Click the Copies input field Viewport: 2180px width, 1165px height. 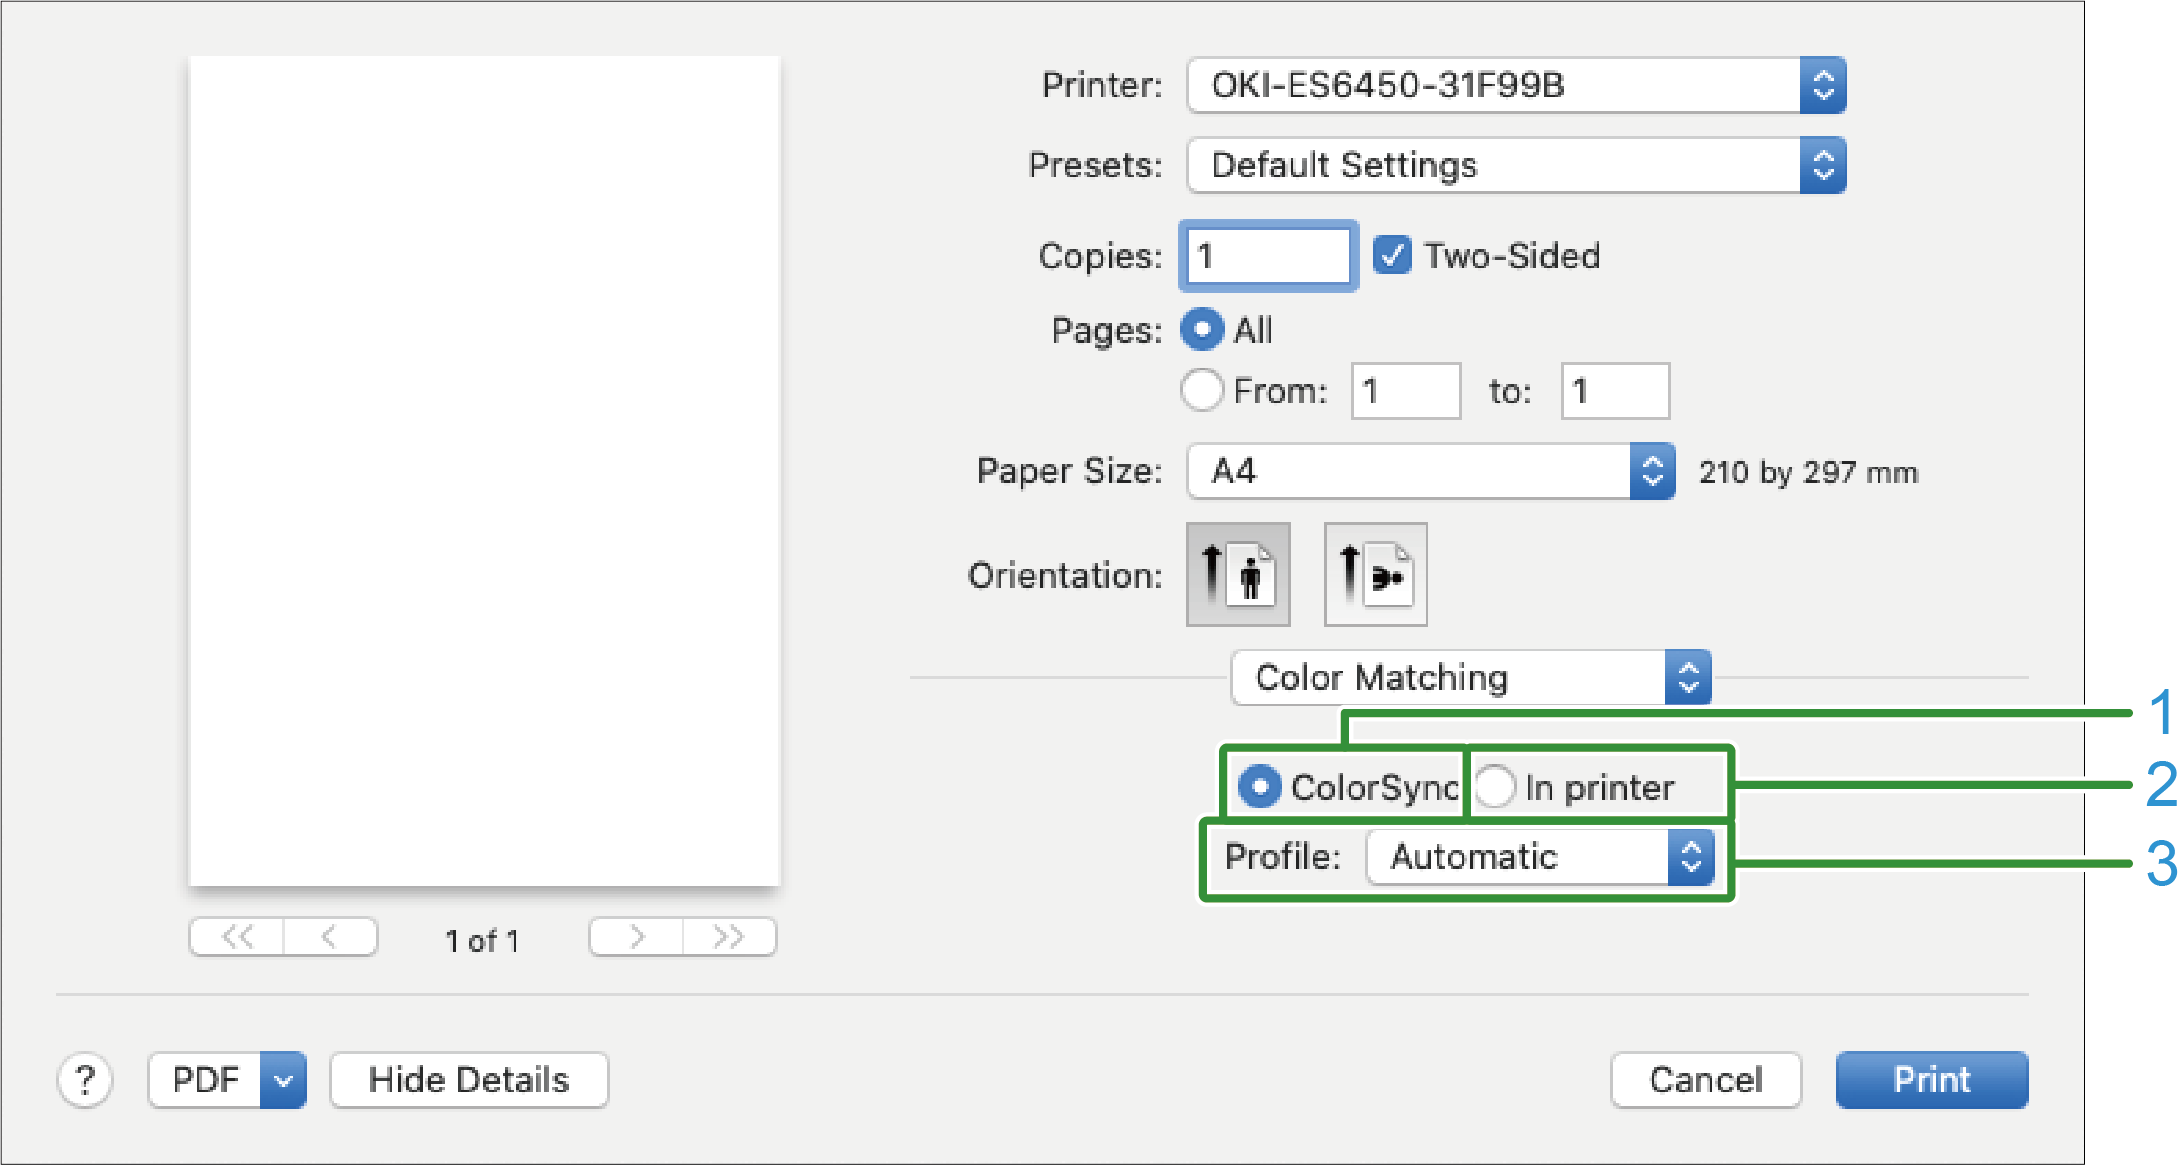click(x=1268, y=255)
